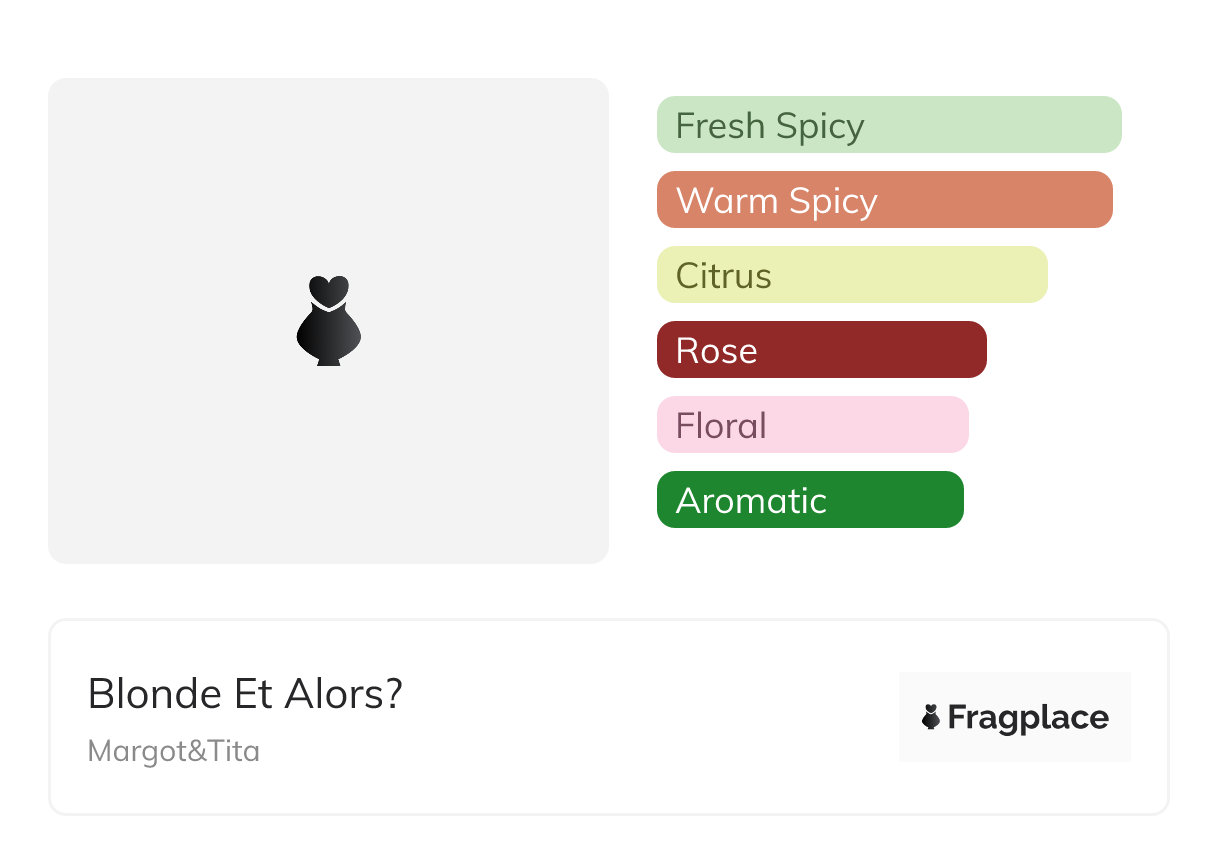Viewport: 1218px width, 864px height.
Task: Click the Margot&Tita brand name
Action: pos(174,751)
